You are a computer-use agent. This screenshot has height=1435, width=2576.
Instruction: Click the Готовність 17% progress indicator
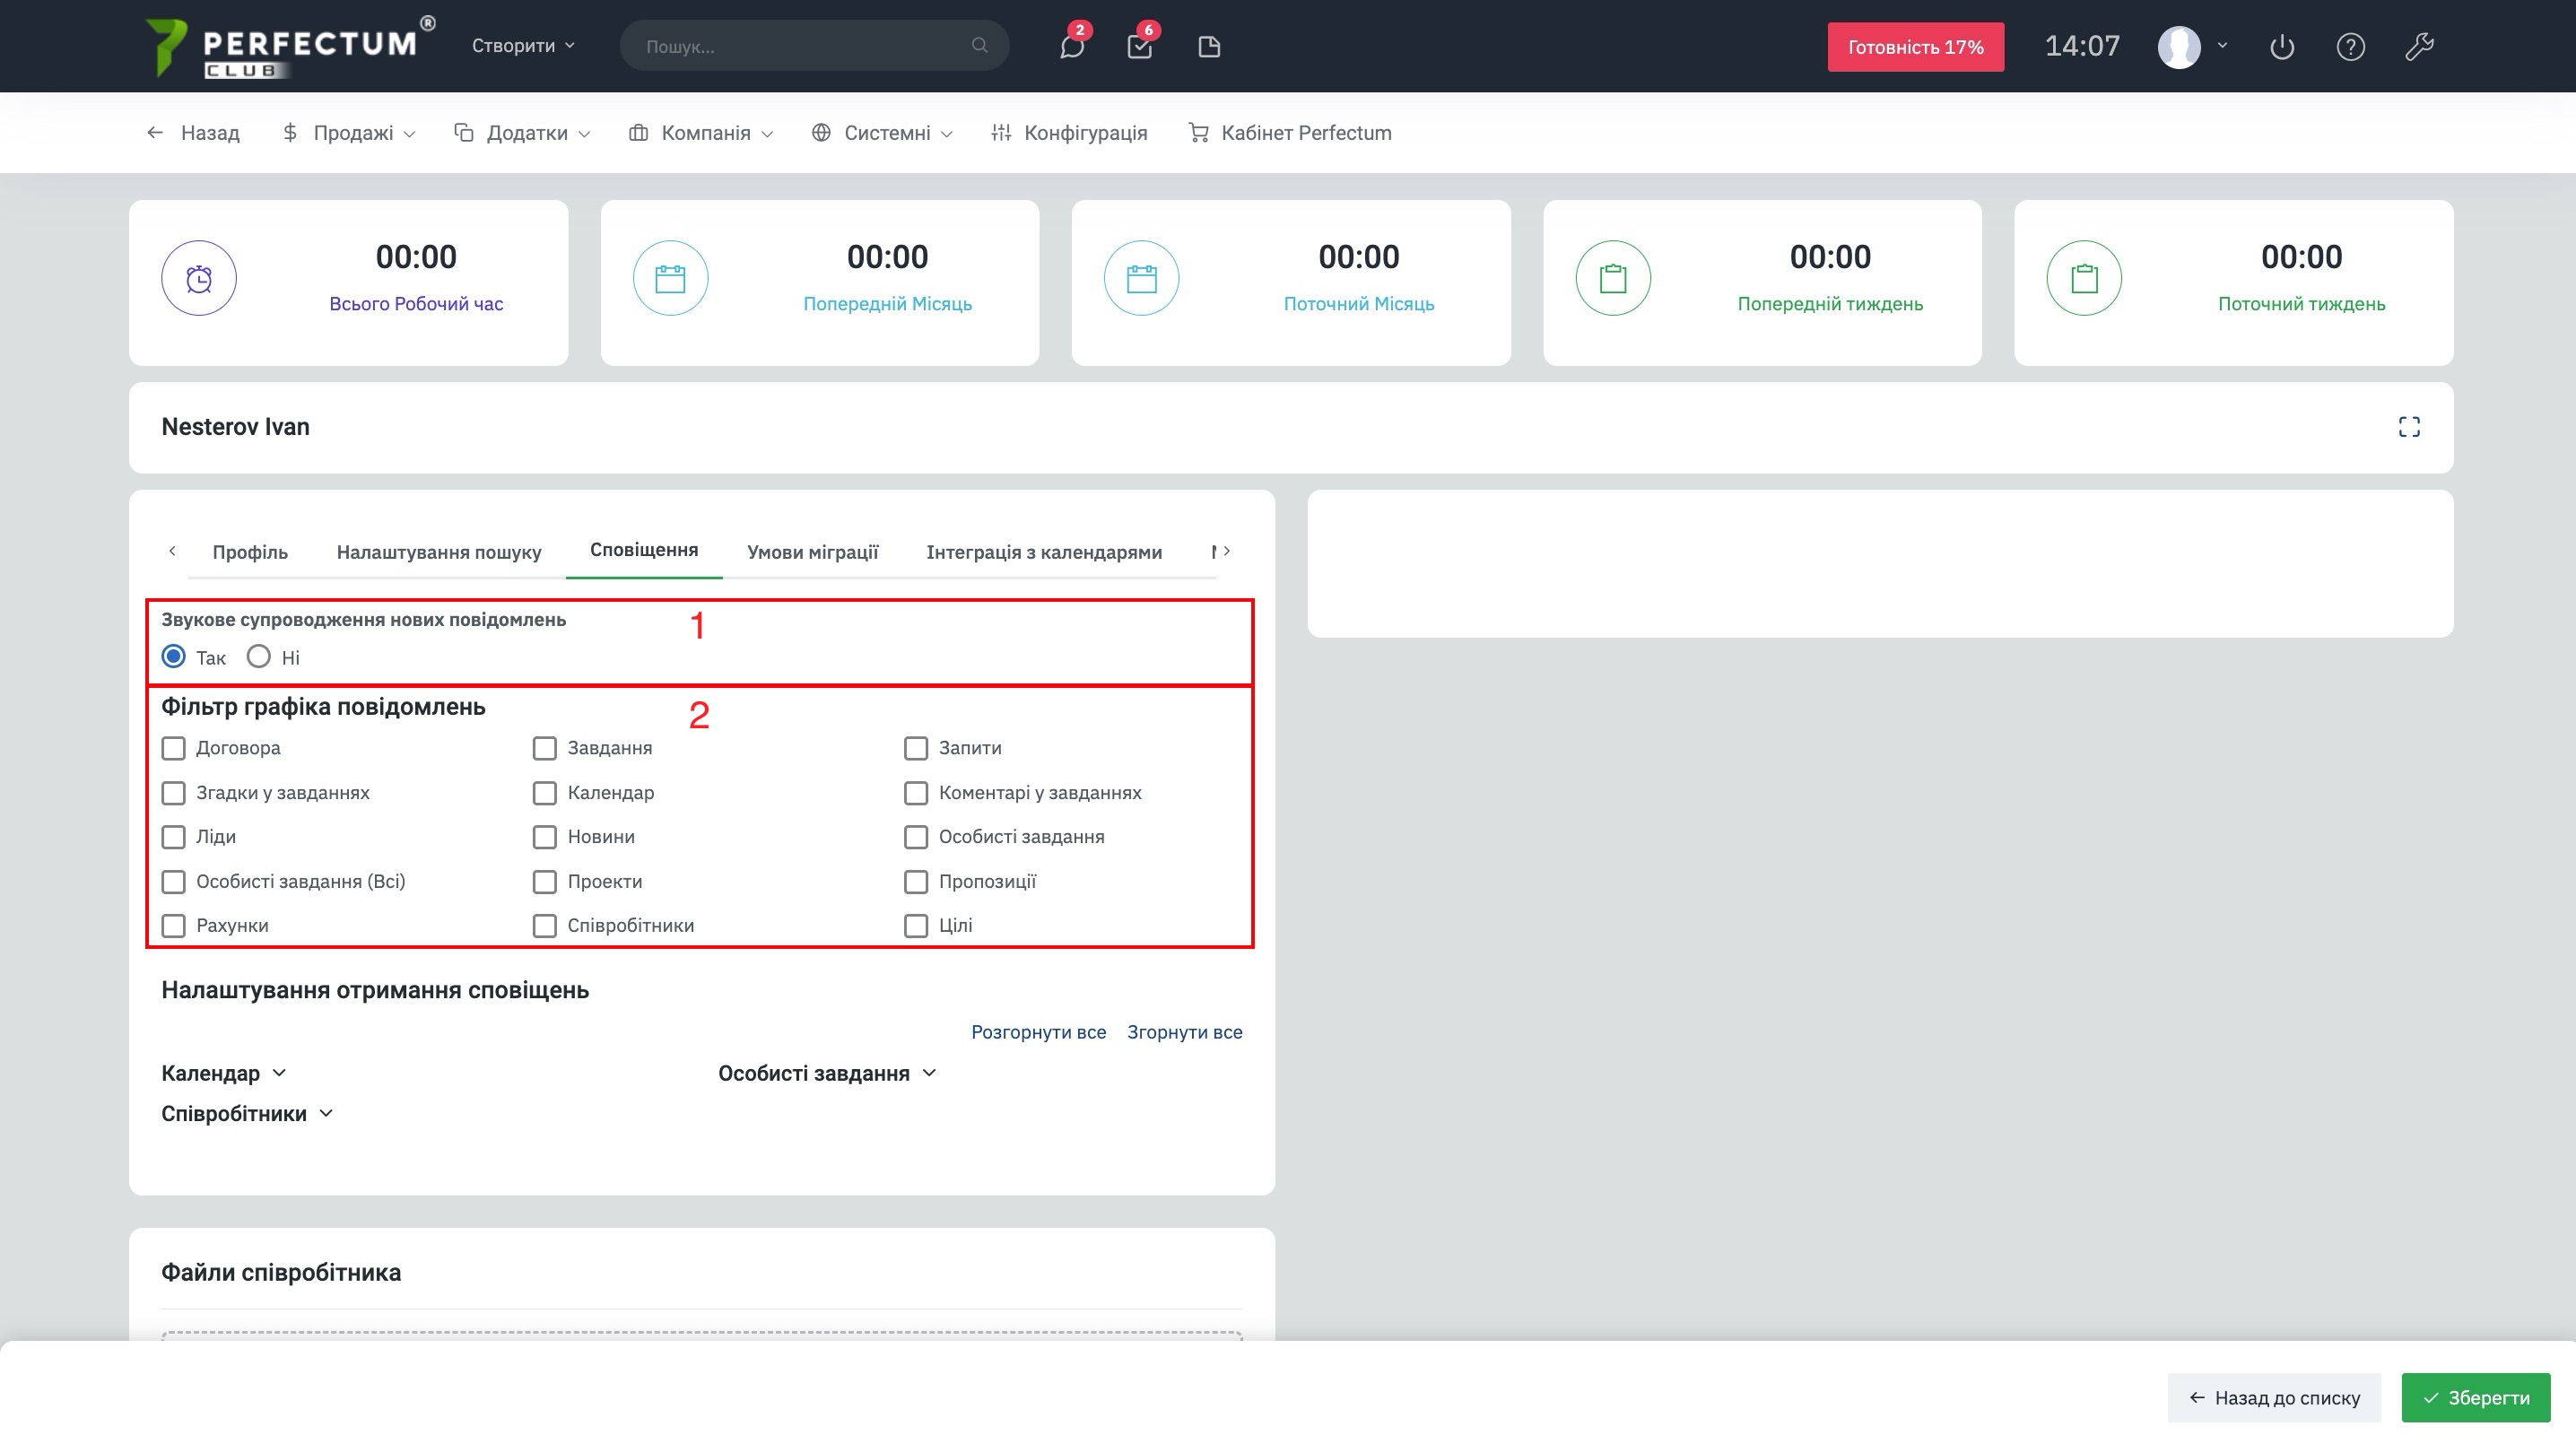pos(1914,47)
